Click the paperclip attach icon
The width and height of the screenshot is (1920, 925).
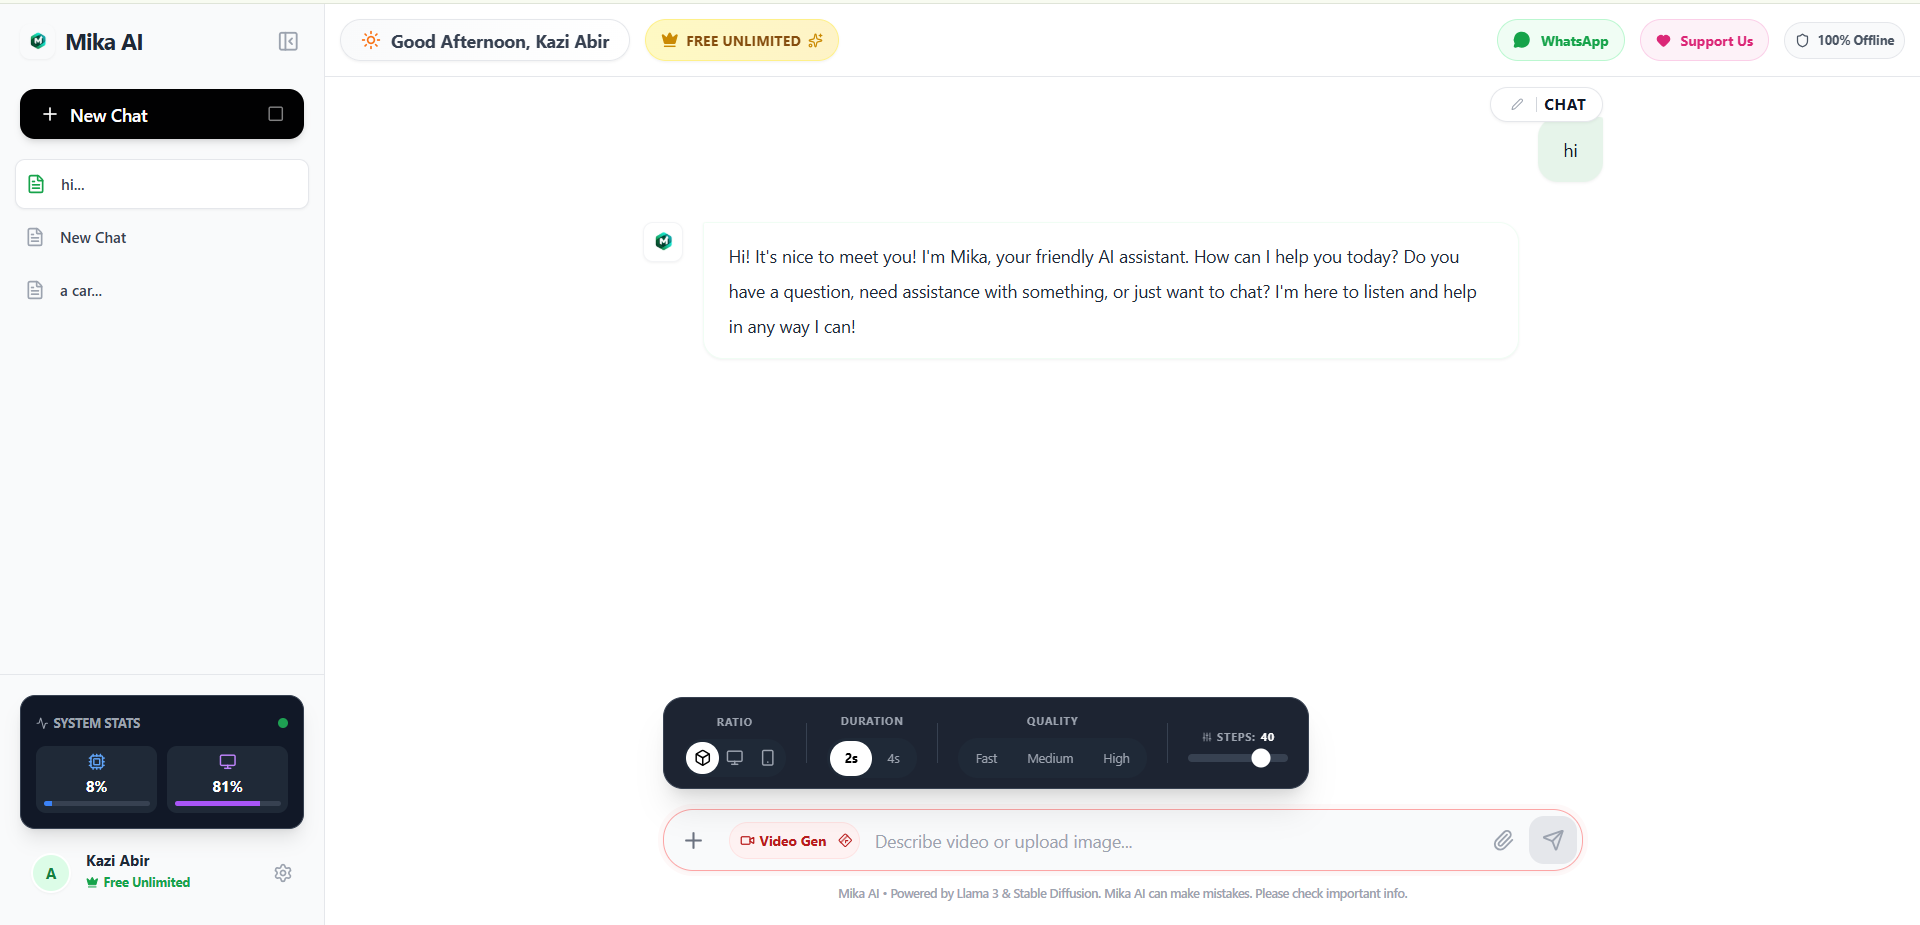tap(1503, 841)
